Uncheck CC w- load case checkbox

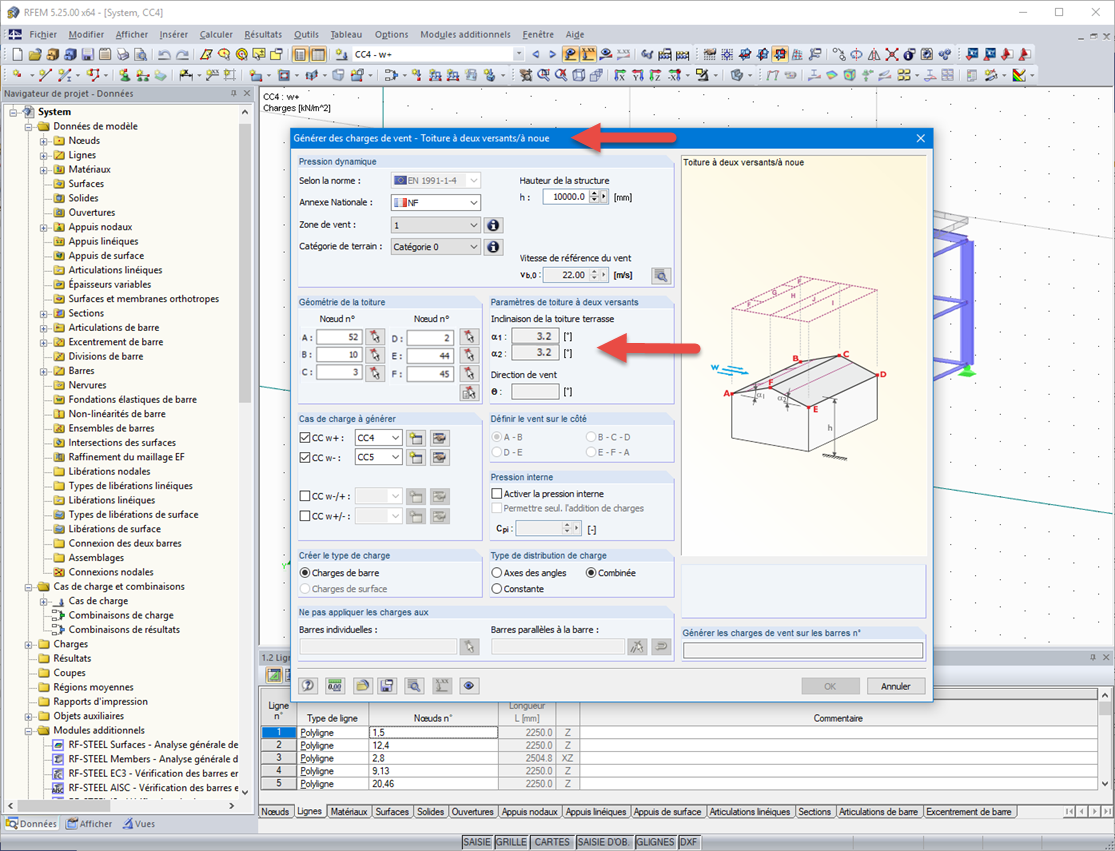pyautogui.click(x=305, y=457)
